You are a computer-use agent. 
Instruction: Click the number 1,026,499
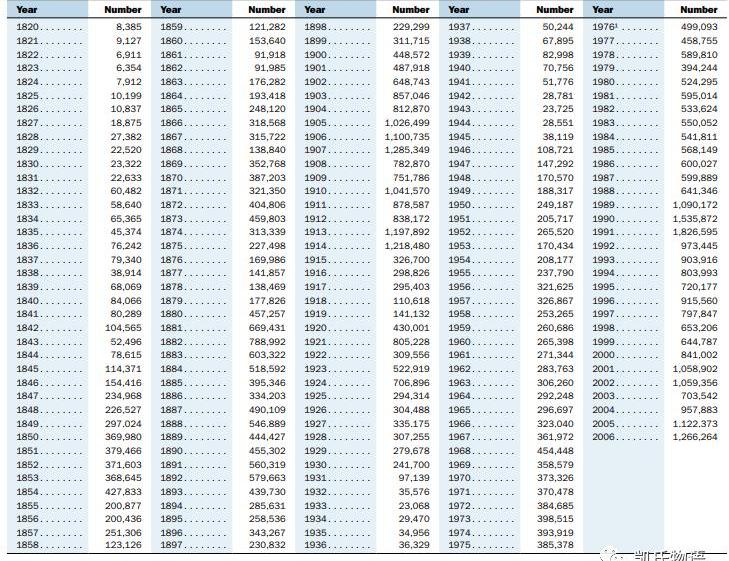click(x=407, y=123)
